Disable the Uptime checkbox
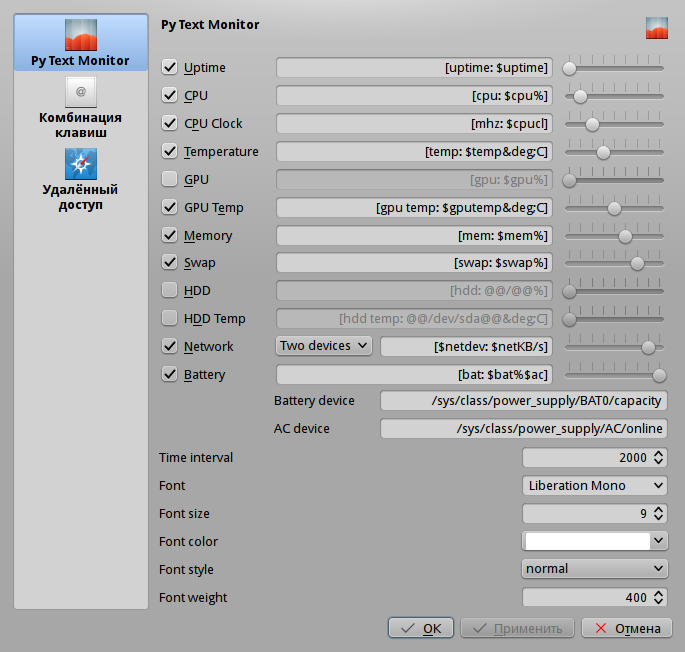The width and height of the screenshot is (685, 652). pos(170,68)
